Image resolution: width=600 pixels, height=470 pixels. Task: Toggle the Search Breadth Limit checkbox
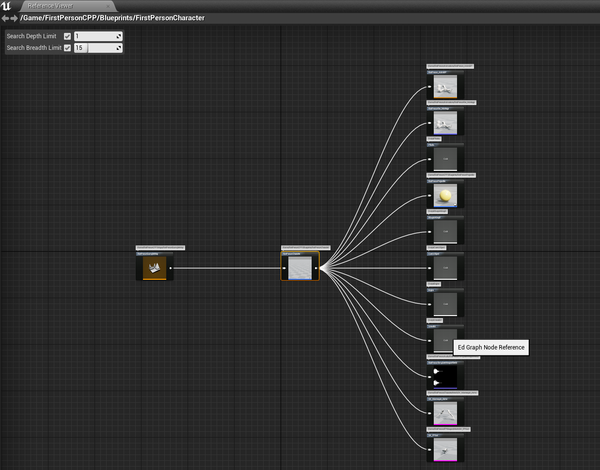tap(67, 47)
